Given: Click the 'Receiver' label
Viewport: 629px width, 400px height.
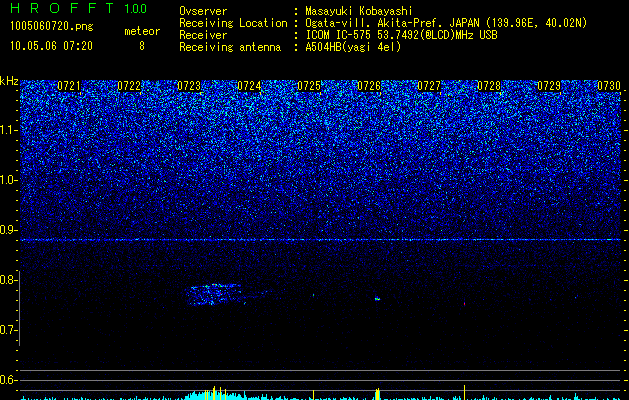Looking at the screenshot, I should 203,35.
